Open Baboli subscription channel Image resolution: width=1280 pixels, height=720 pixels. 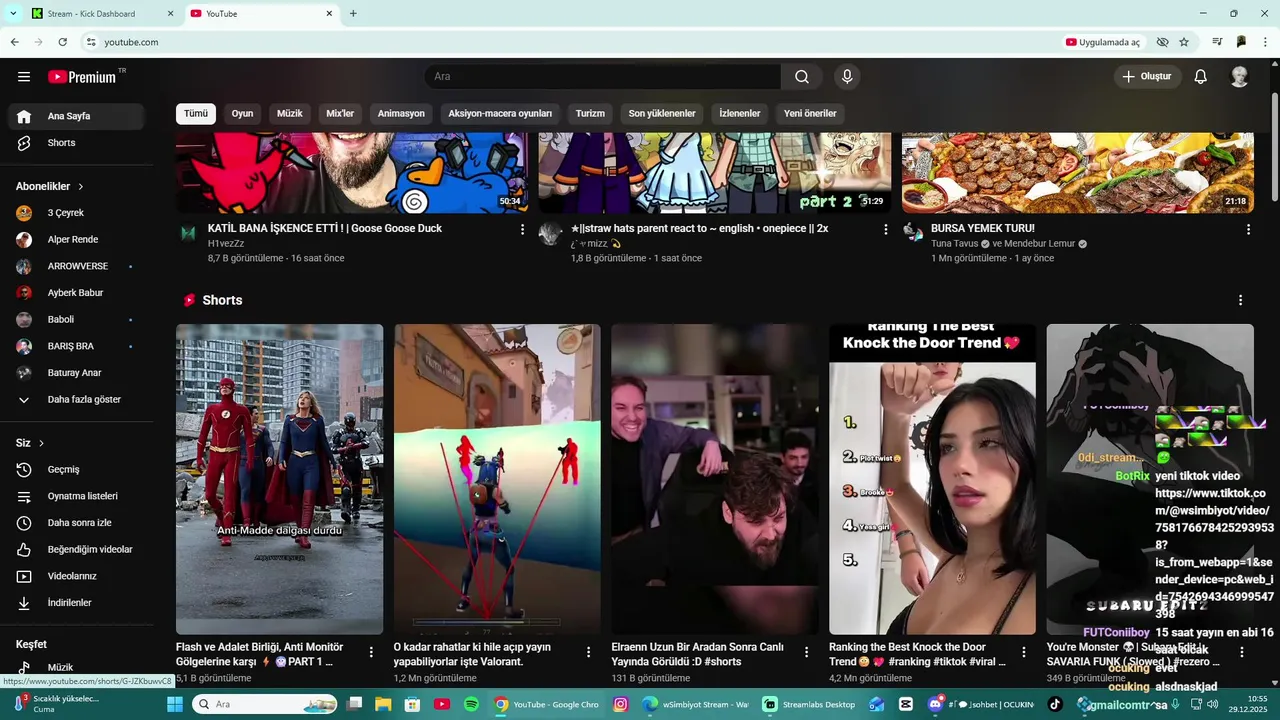tap(76, 320)
